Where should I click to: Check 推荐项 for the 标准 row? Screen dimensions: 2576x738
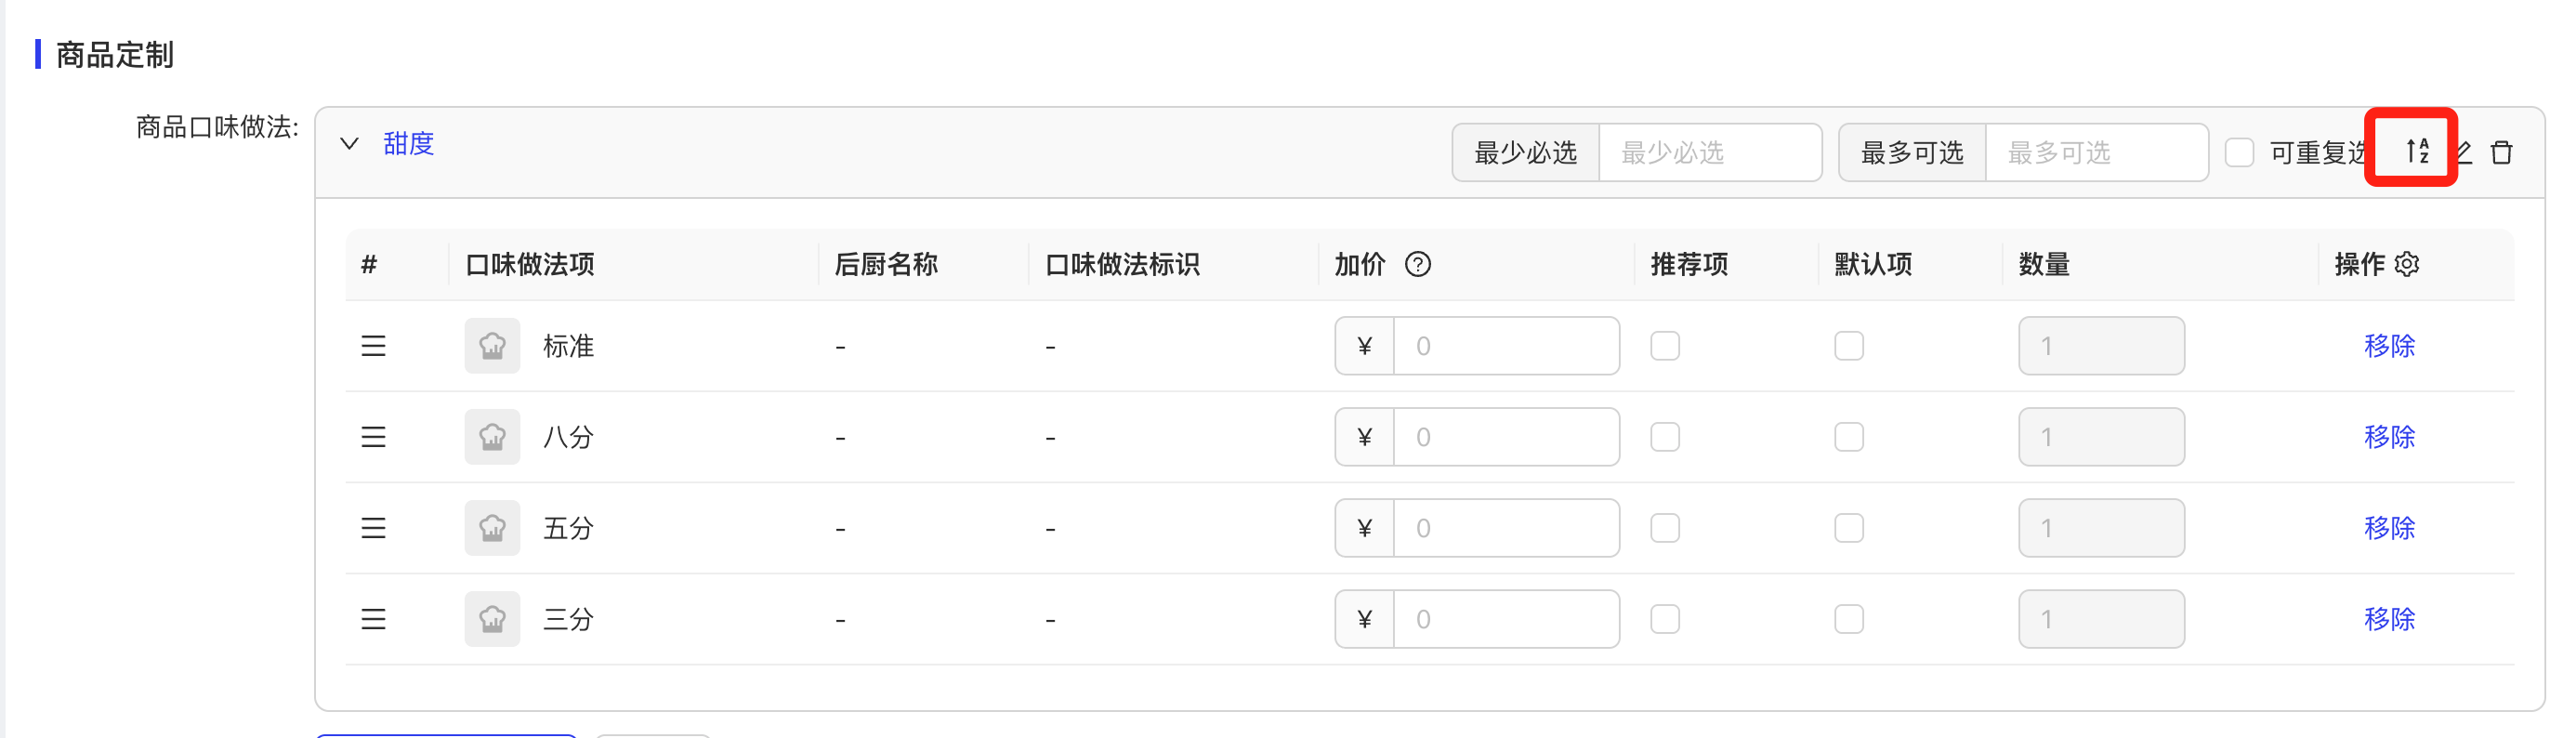click(x=1664, y=346)
